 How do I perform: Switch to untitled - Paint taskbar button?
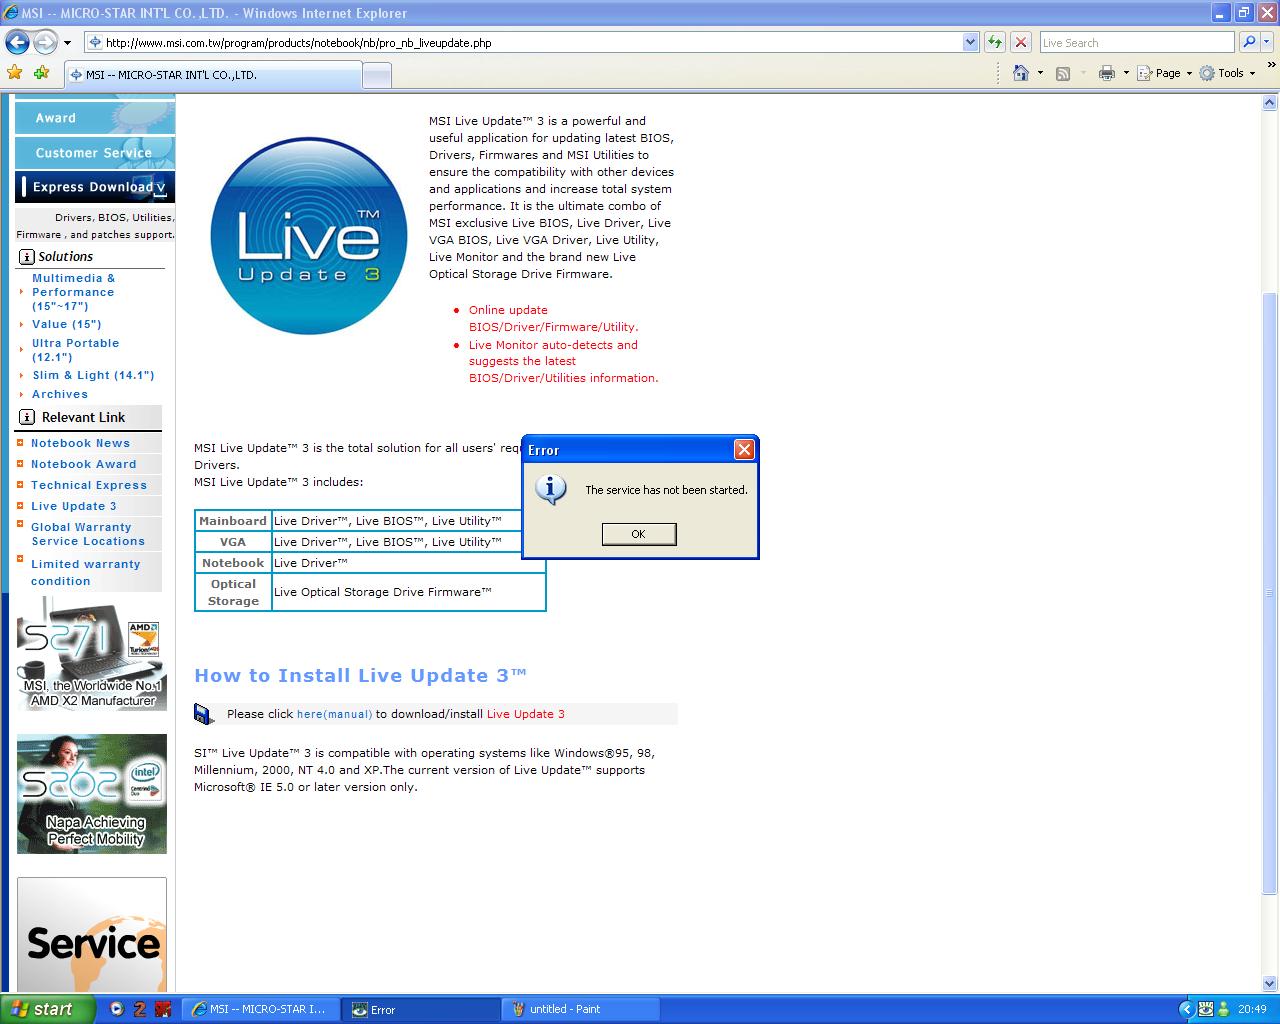click(582, 1009)
